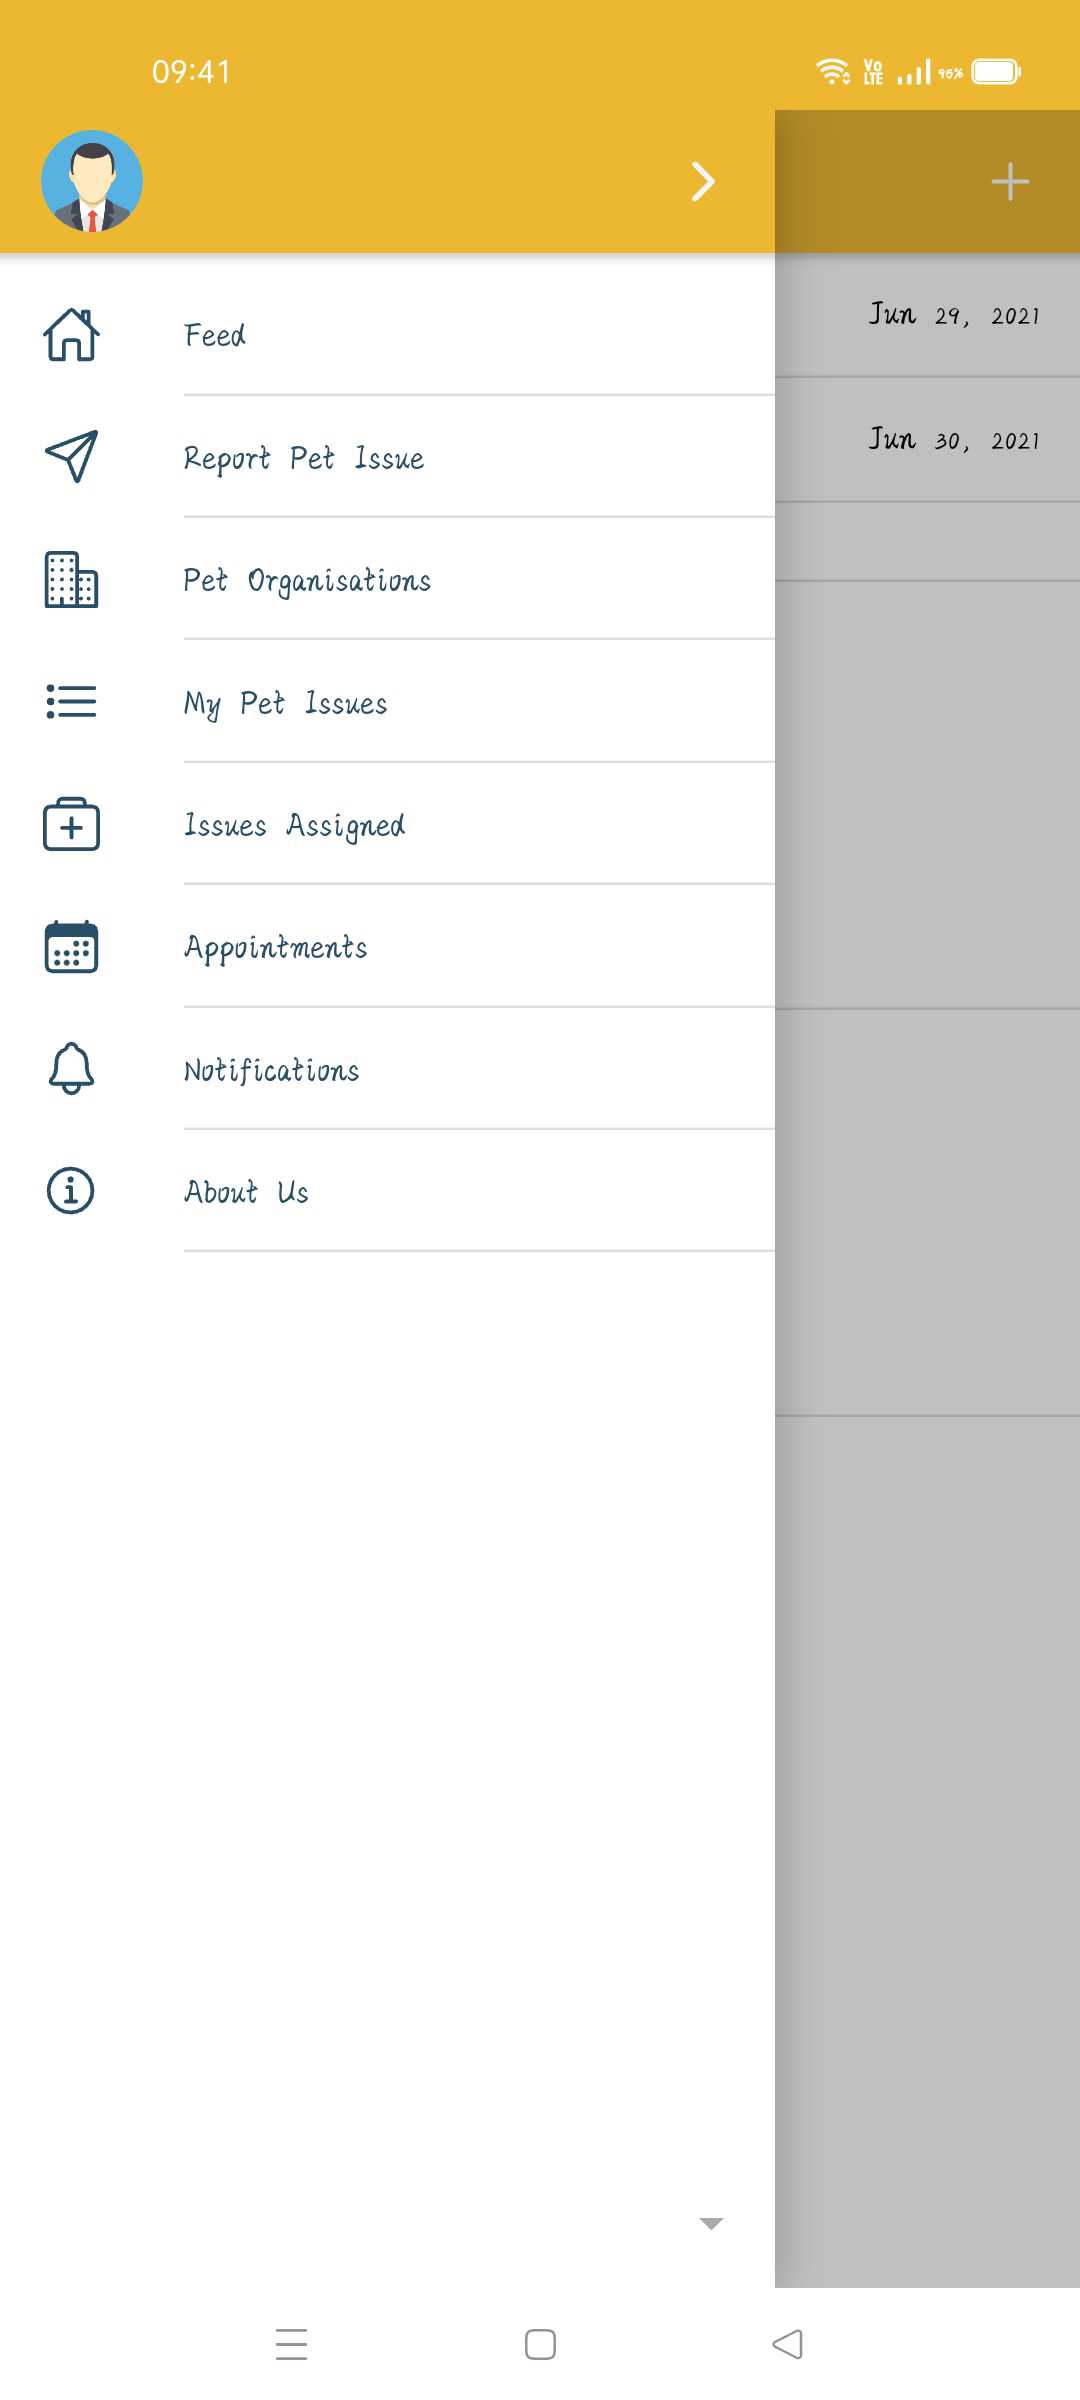This screenshot has width=1080, height=2400.
Task: Click the medical kit Issues Assigned icon
Action: point(71,824)
